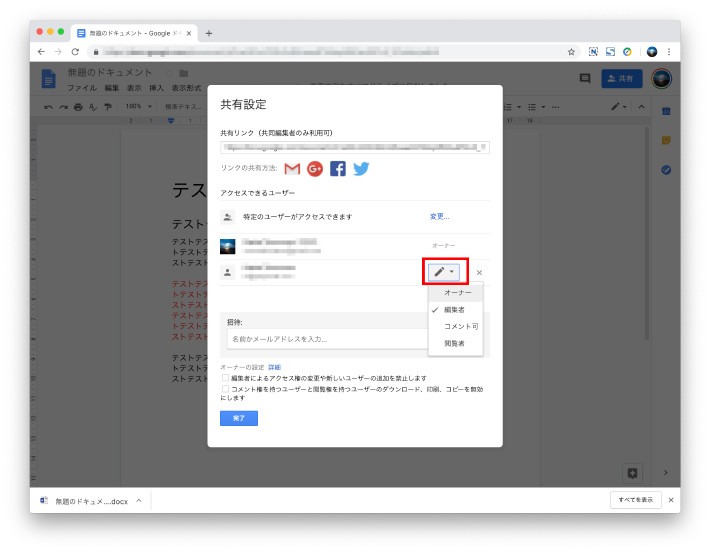Click the Chrome profile icon in the toolbar
Viewport: 710px width, 552px height.
[652, 52]
